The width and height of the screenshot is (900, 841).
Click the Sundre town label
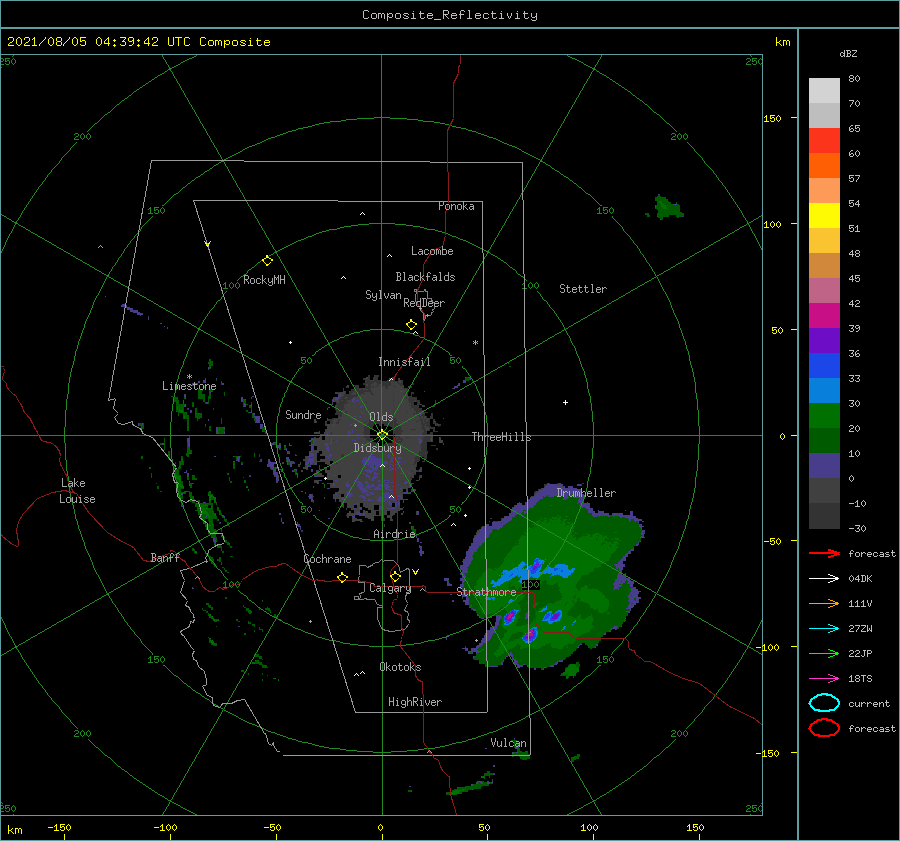303,414
